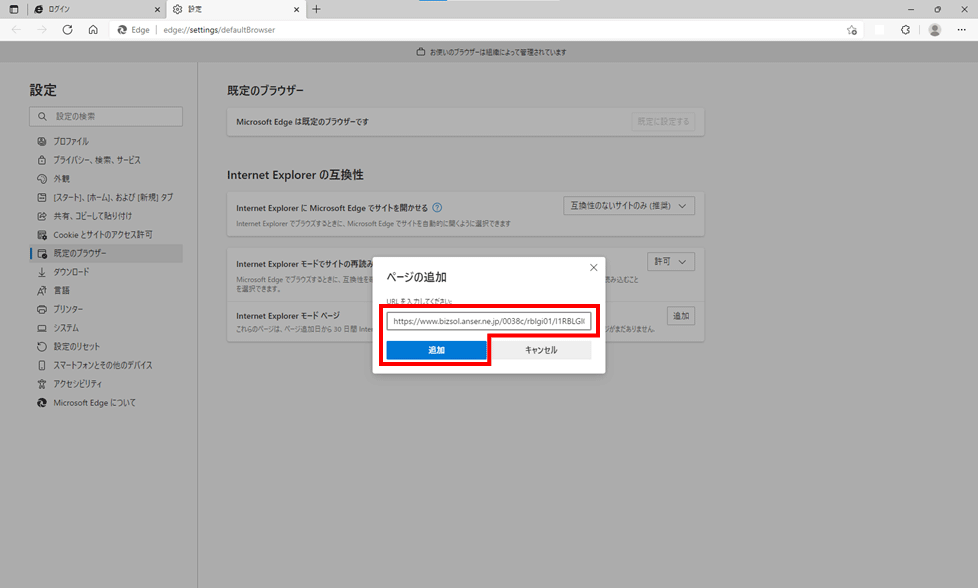Click the lock icon beside プライバシー

pyautogui.click(x=42, y=160)
